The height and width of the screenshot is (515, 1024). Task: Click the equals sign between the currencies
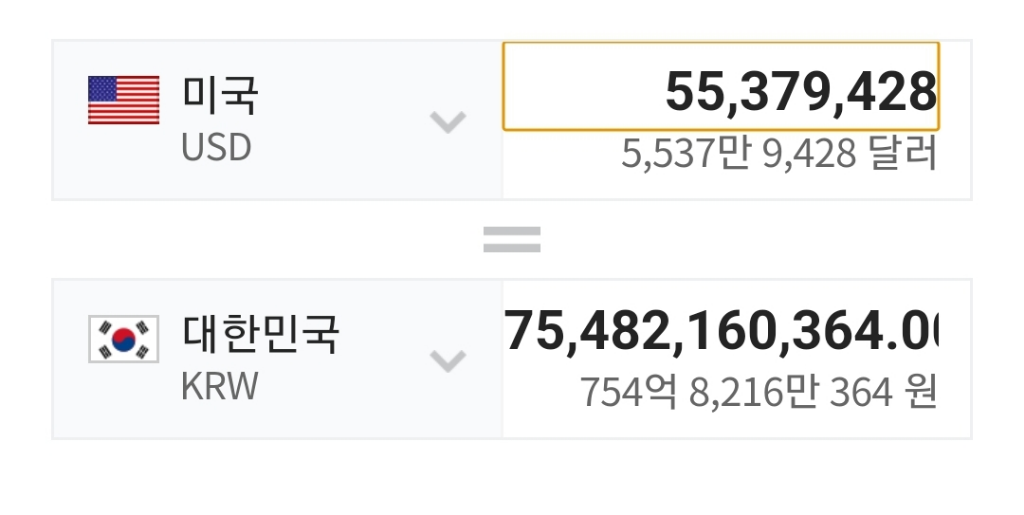(512, 238)
